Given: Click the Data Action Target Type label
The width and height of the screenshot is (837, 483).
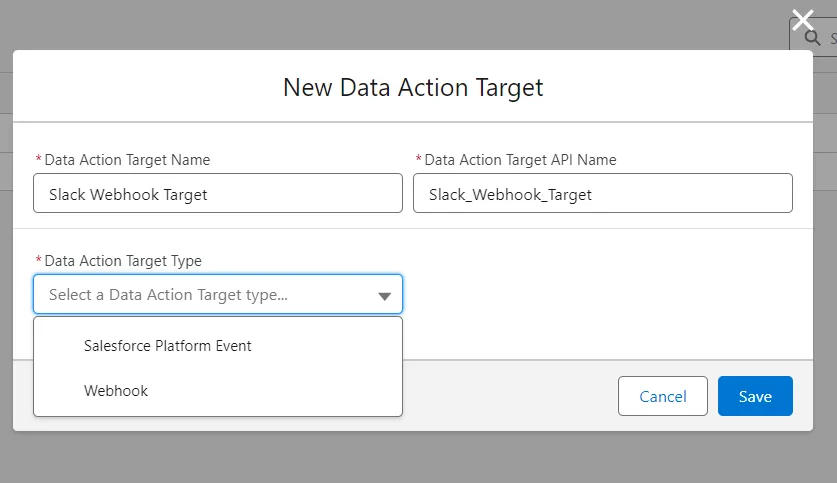Looking at the screenshot, I should tap(123, 261).
